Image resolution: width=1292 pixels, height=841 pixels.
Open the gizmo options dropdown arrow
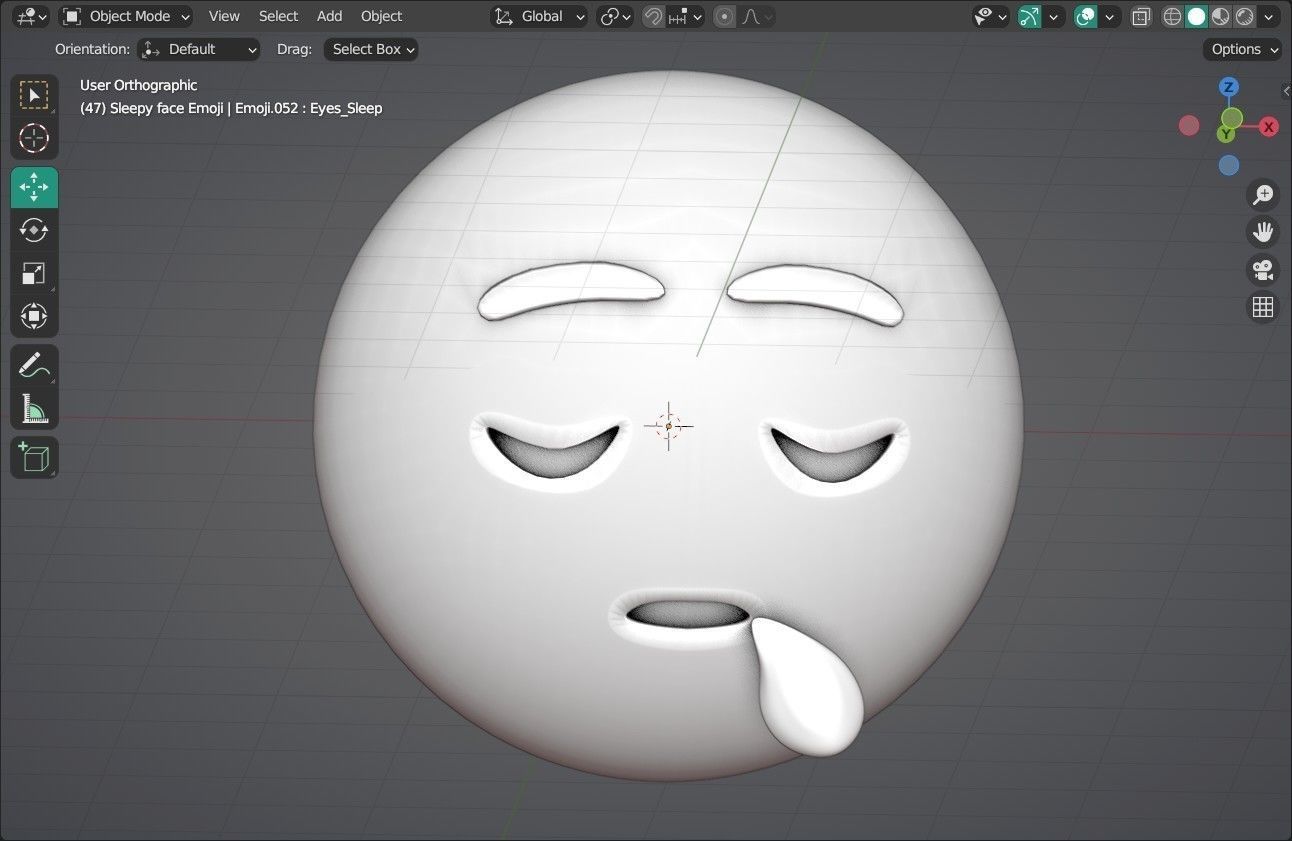(x=1053, y=16)
